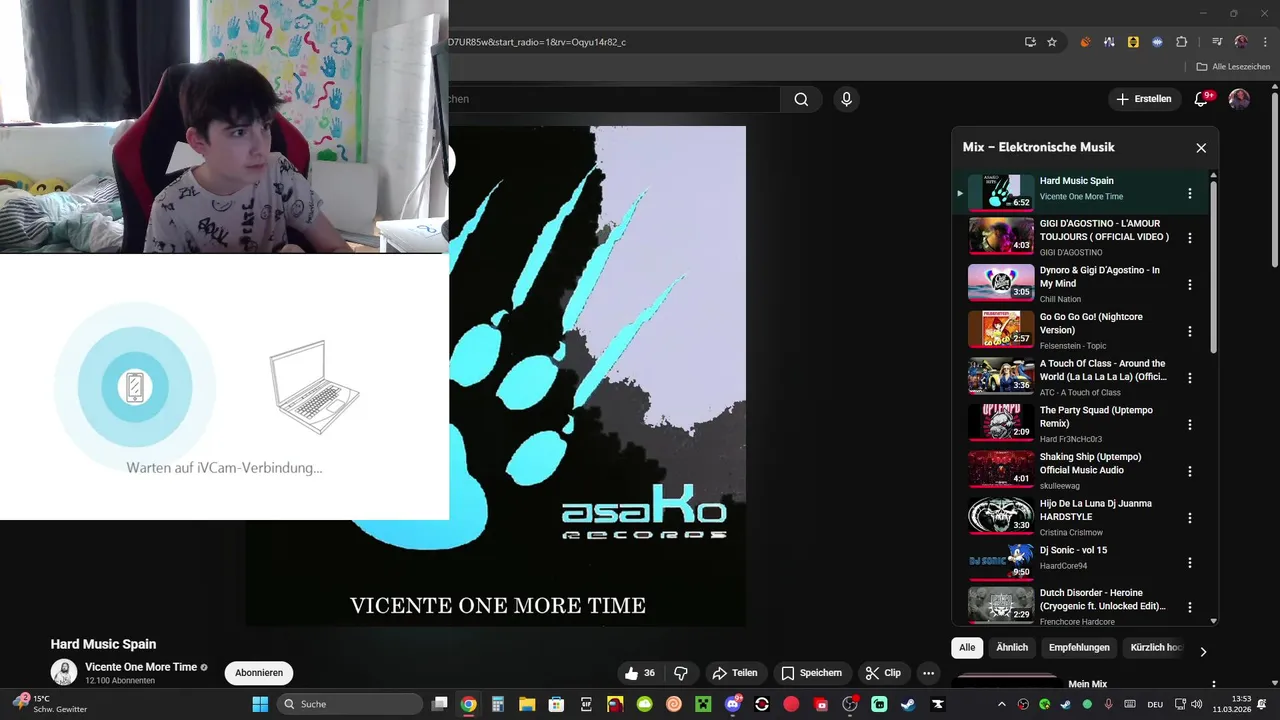The height and width of the screenshot is (720, 1280).
Task: Click the page vertical scrollbar
Action: click(1275, 180)
